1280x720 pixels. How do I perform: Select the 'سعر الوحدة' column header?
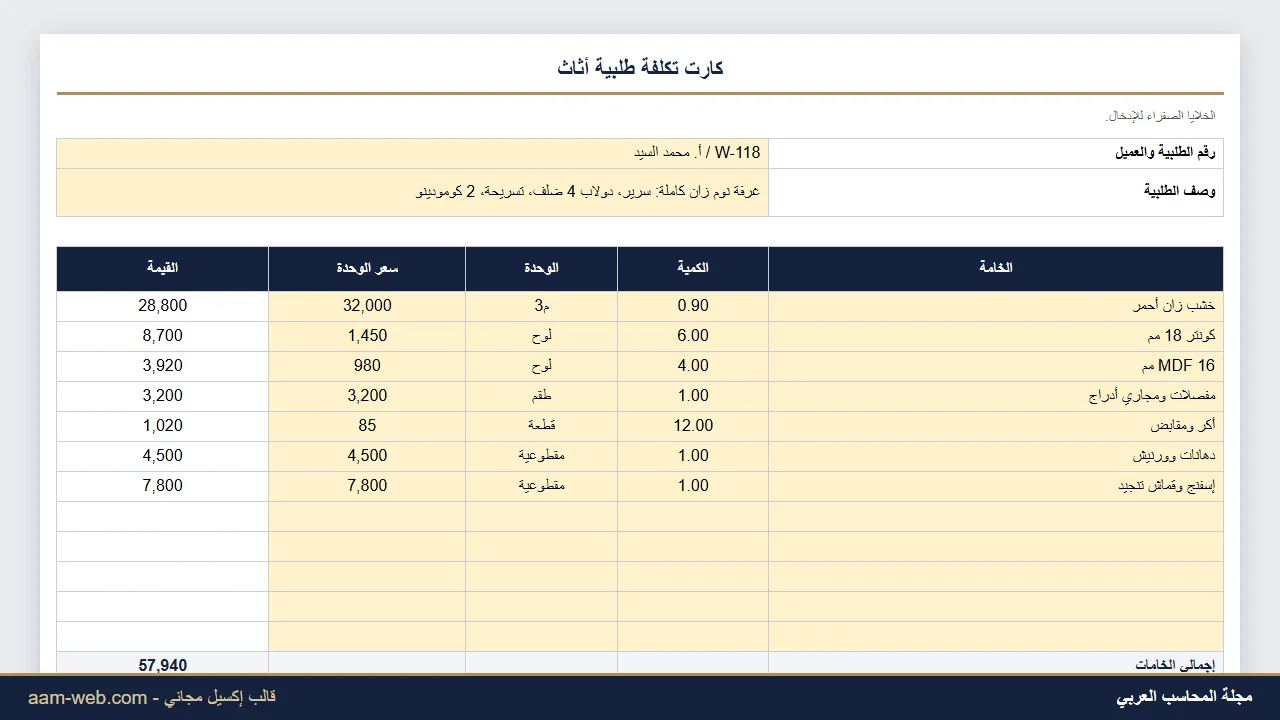click(367, 268)
